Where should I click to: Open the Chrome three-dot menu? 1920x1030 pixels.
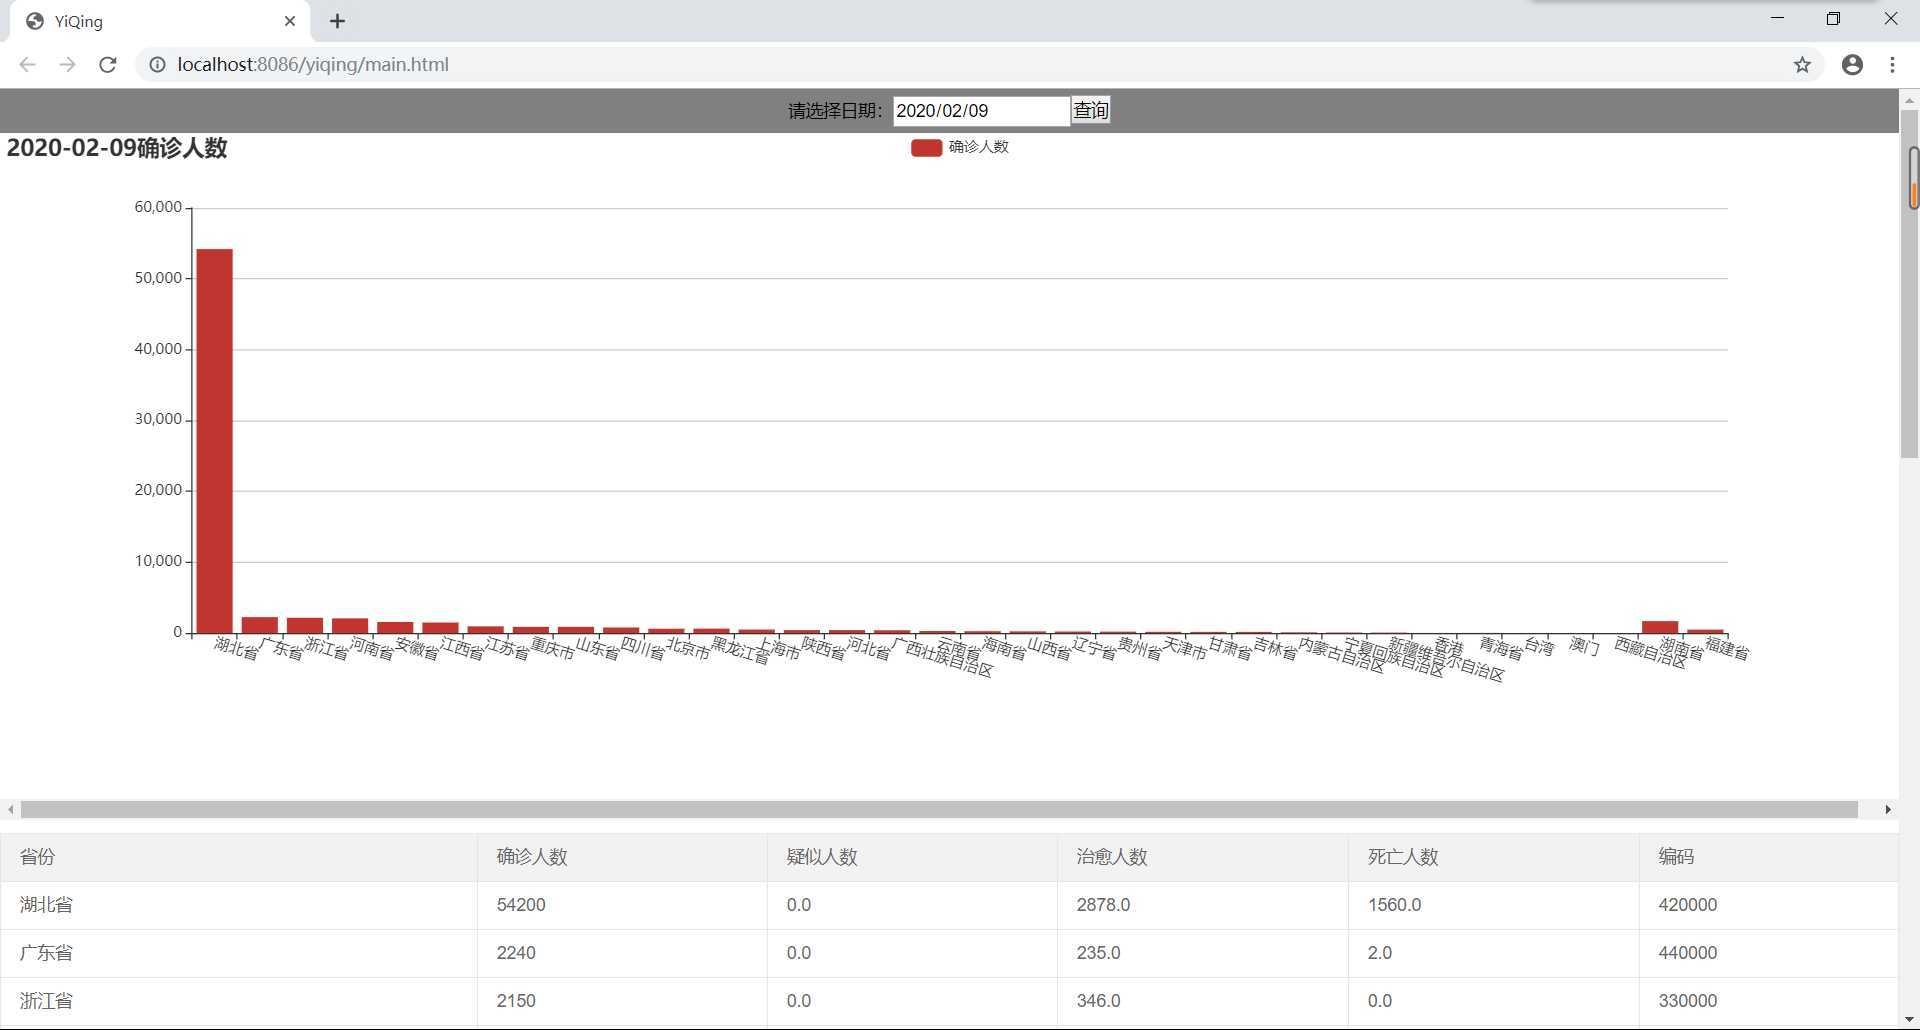[1892, 65]
